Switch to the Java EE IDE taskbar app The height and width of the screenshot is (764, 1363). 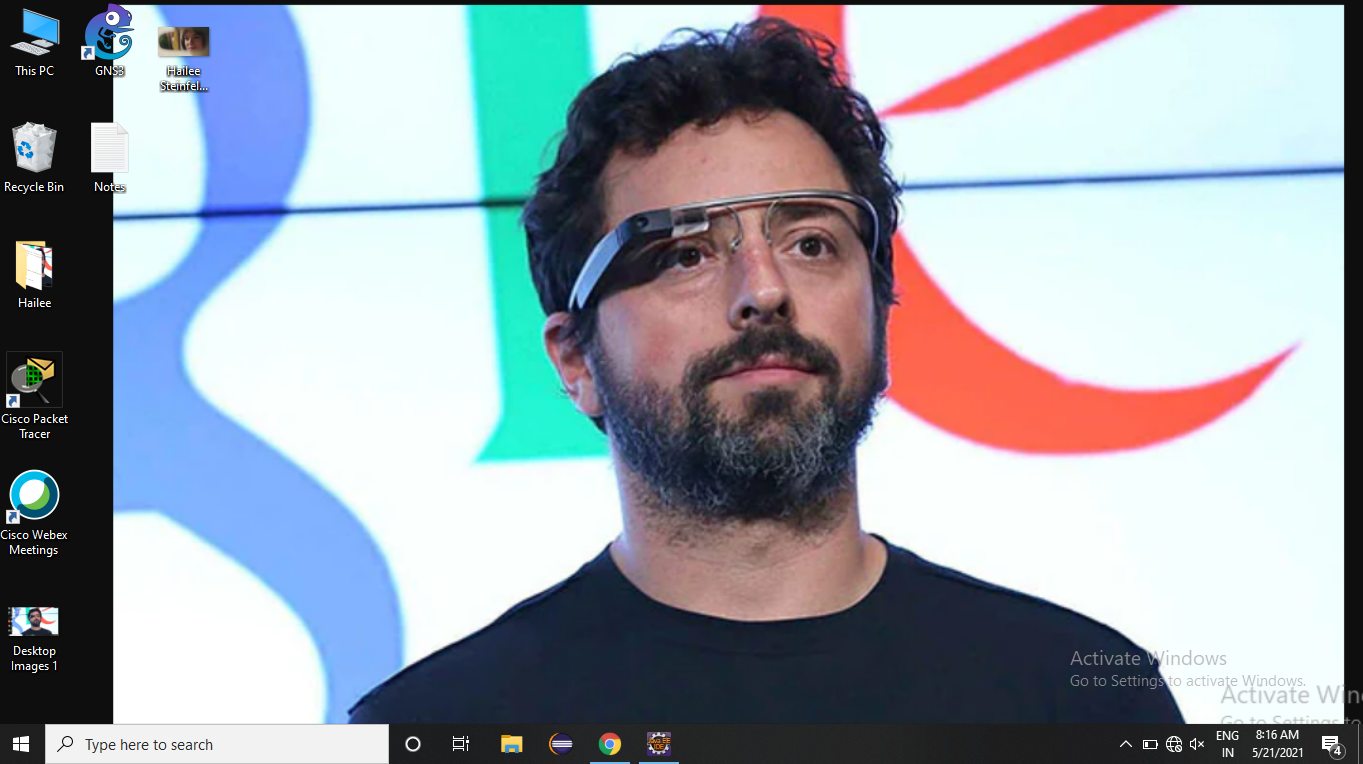[658, 744]
